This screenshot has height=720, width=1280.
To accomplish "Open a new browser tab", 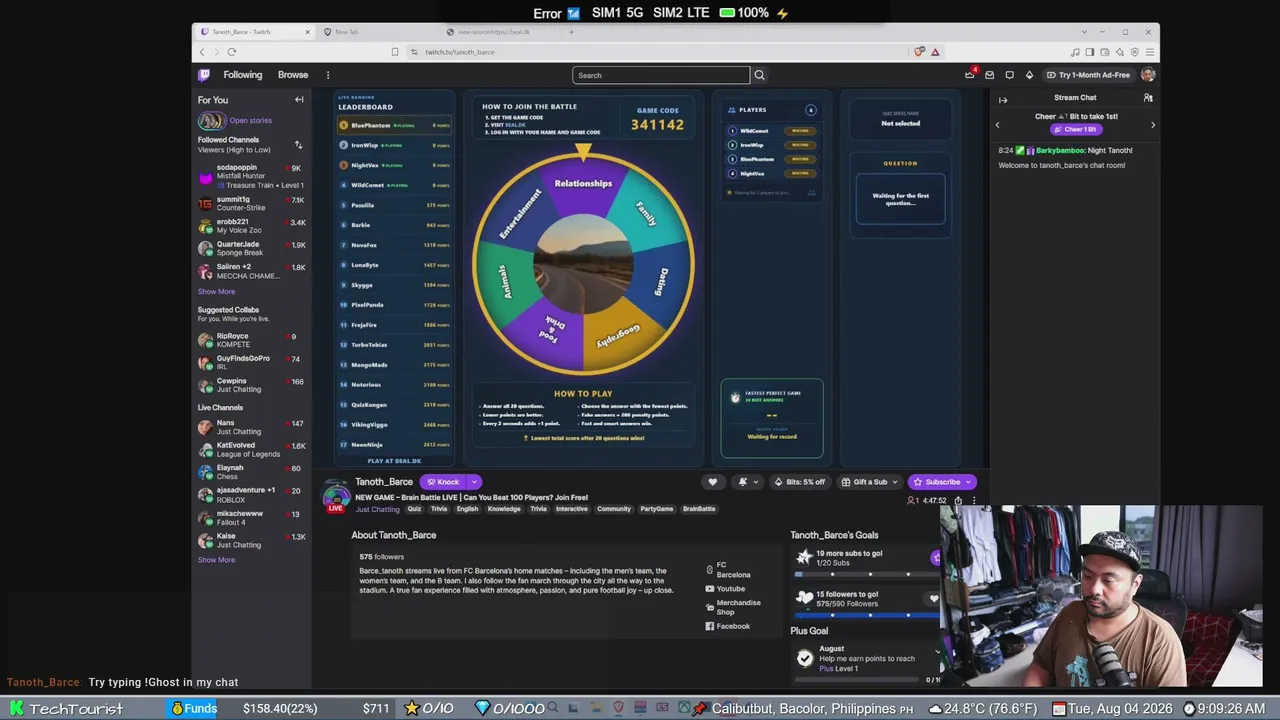I will click(x=571, y=32).
